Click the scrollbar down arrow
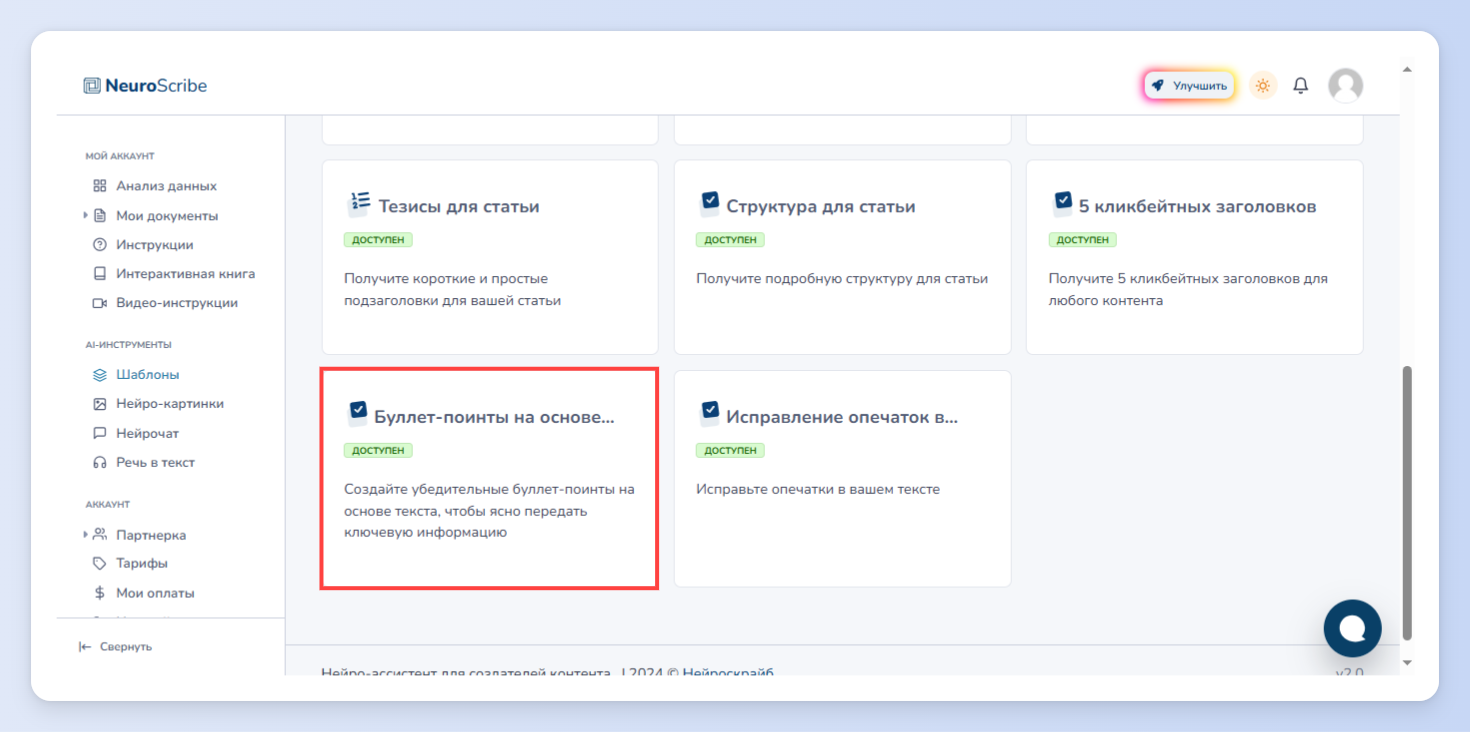Image resolution: width=1470 pixels, height=732 pixels. pyautogui.click(x=1408, y=662)
